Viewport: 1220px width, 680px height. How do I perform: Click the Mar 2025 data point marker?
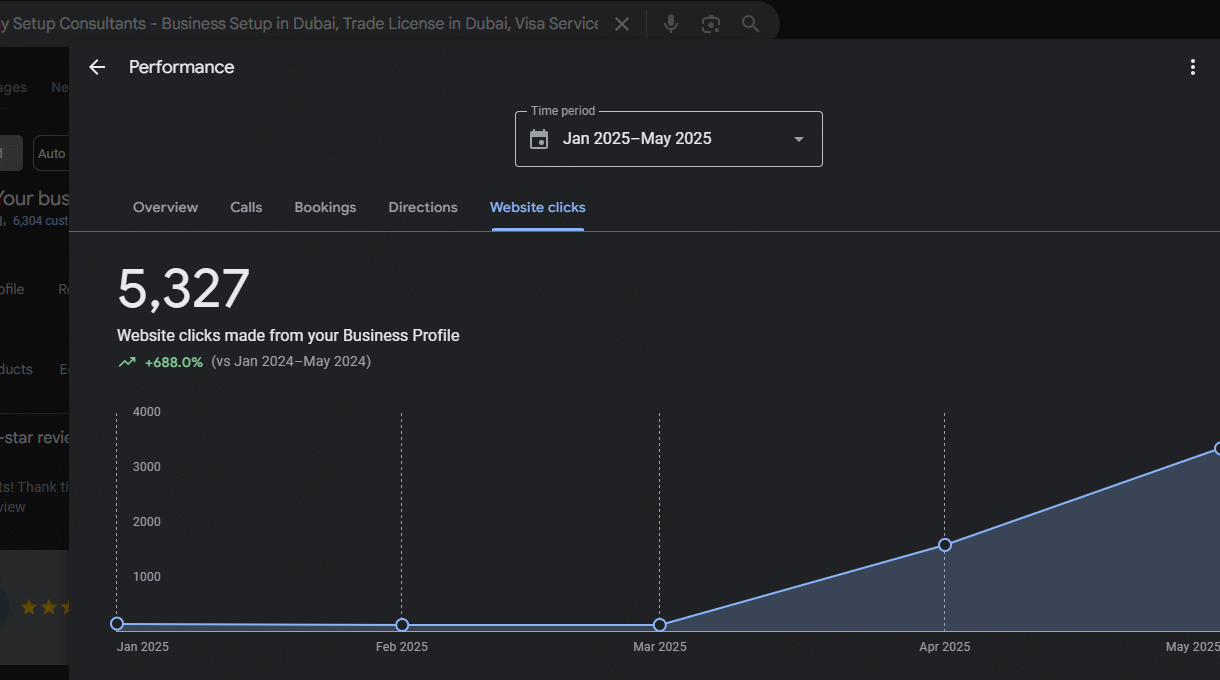coord(660,625)
